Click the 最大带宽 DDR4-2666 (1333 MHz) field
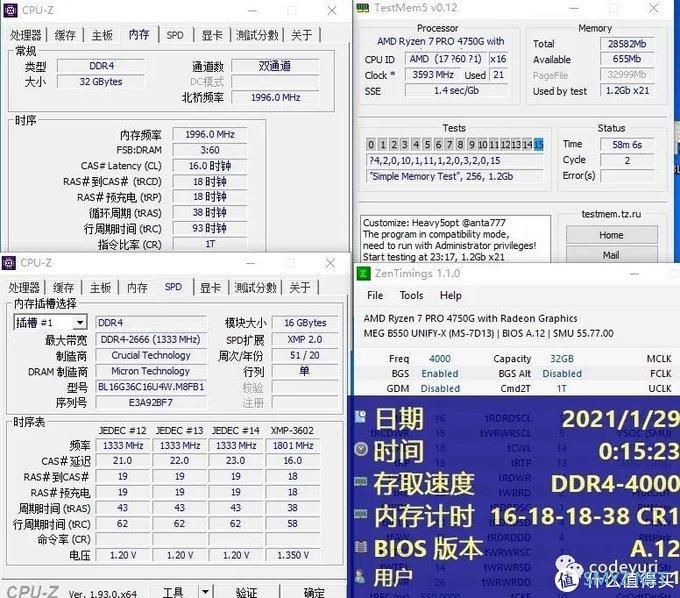 150,339
